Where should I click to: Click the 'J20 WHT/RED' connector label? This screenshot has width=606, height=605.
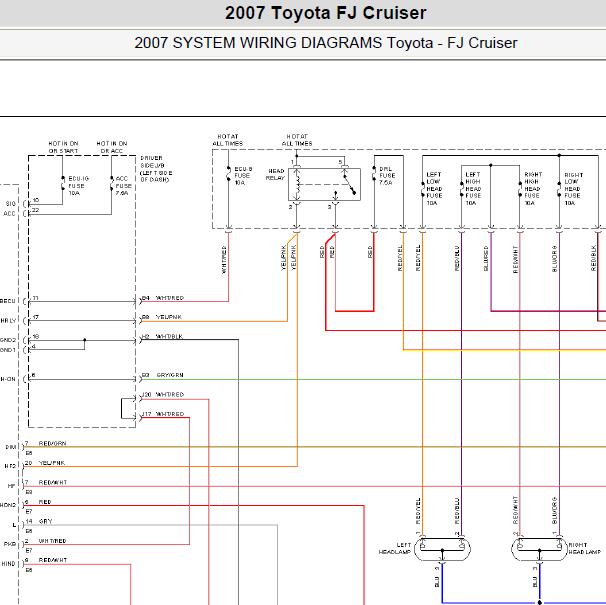pos(163,395)
